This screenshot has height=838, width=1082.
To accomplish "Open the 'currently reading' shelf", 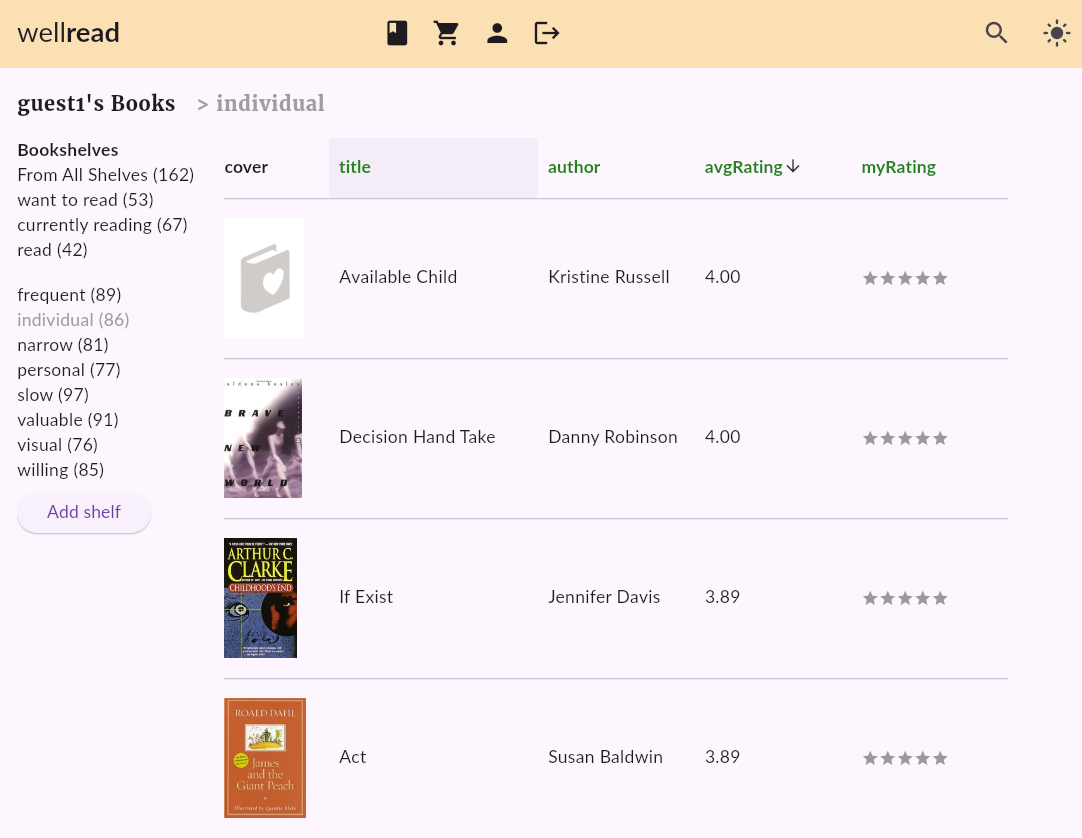I will [102, 225].
